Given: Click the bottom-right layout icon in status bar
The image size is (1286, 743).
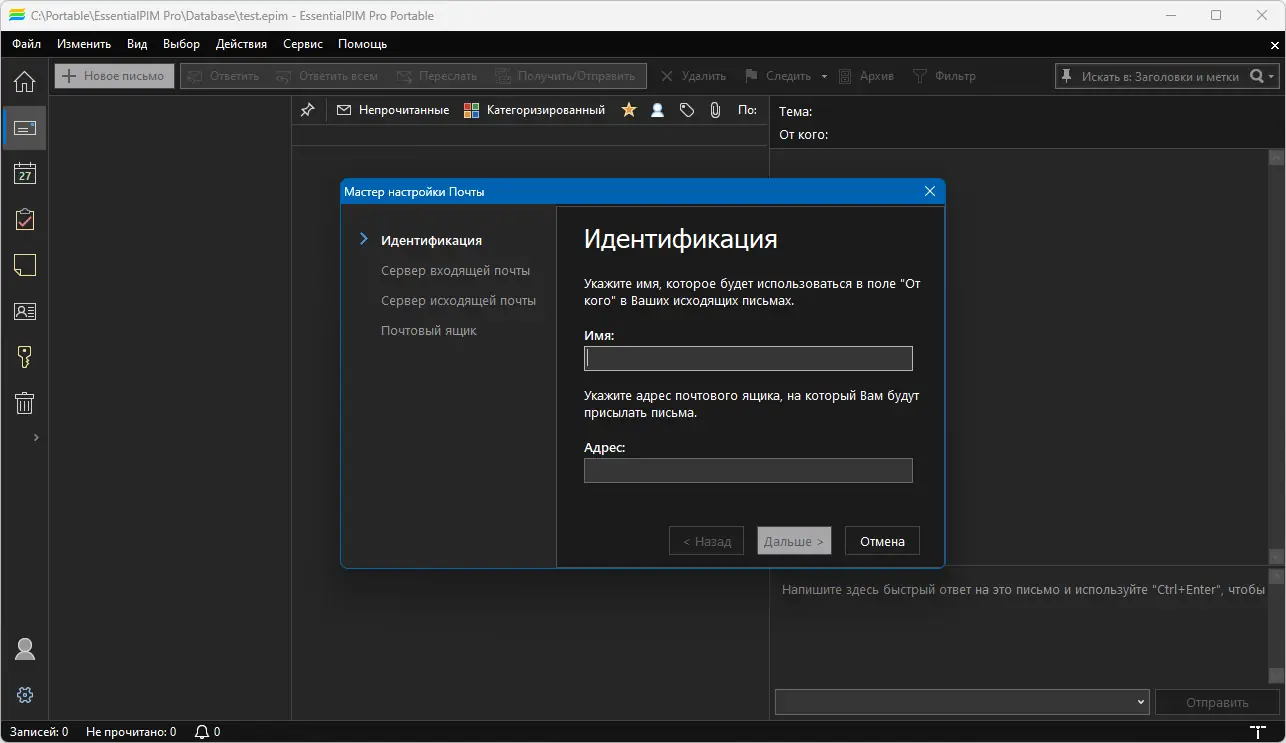Looking at the screenshot, I should 1258,732.
